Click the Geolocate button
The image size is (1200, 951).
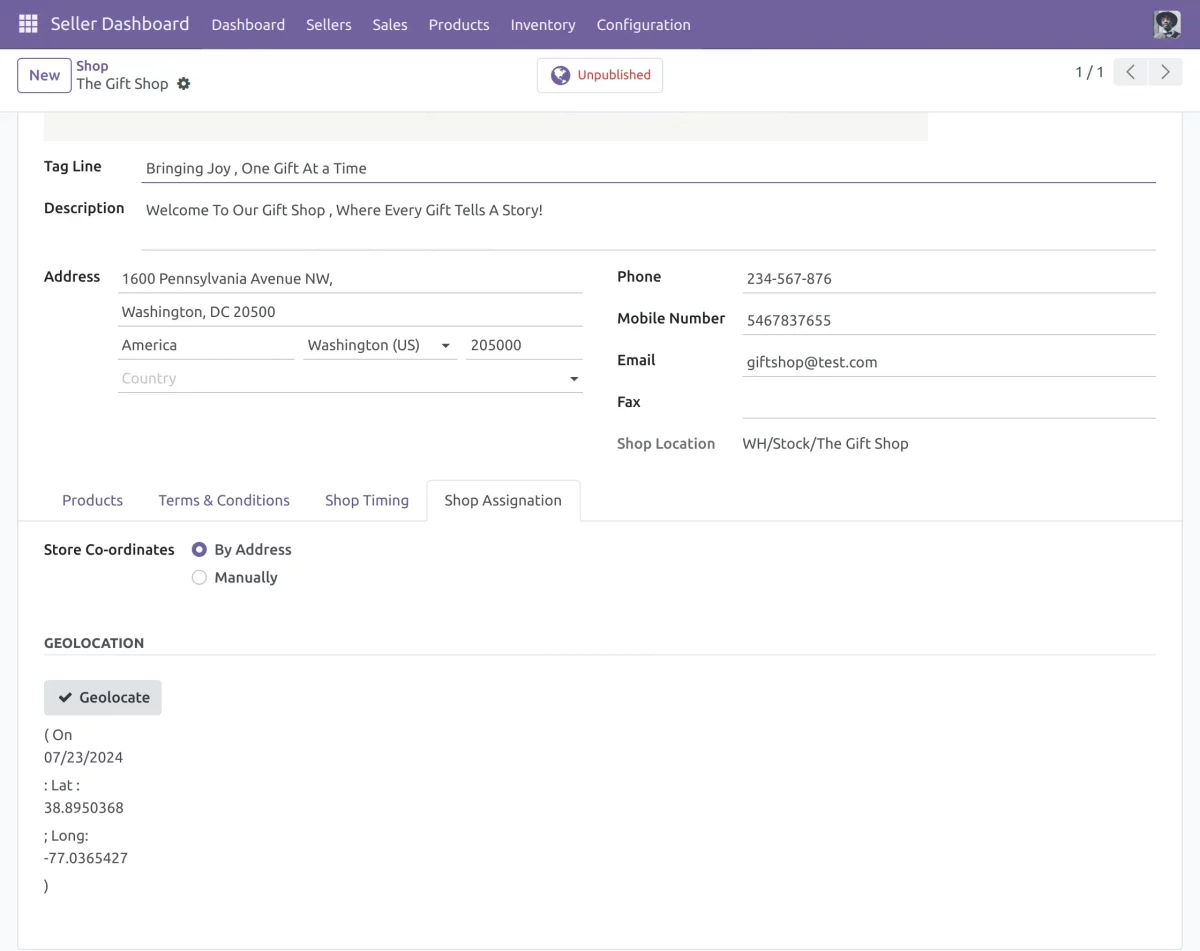(103, 698)
